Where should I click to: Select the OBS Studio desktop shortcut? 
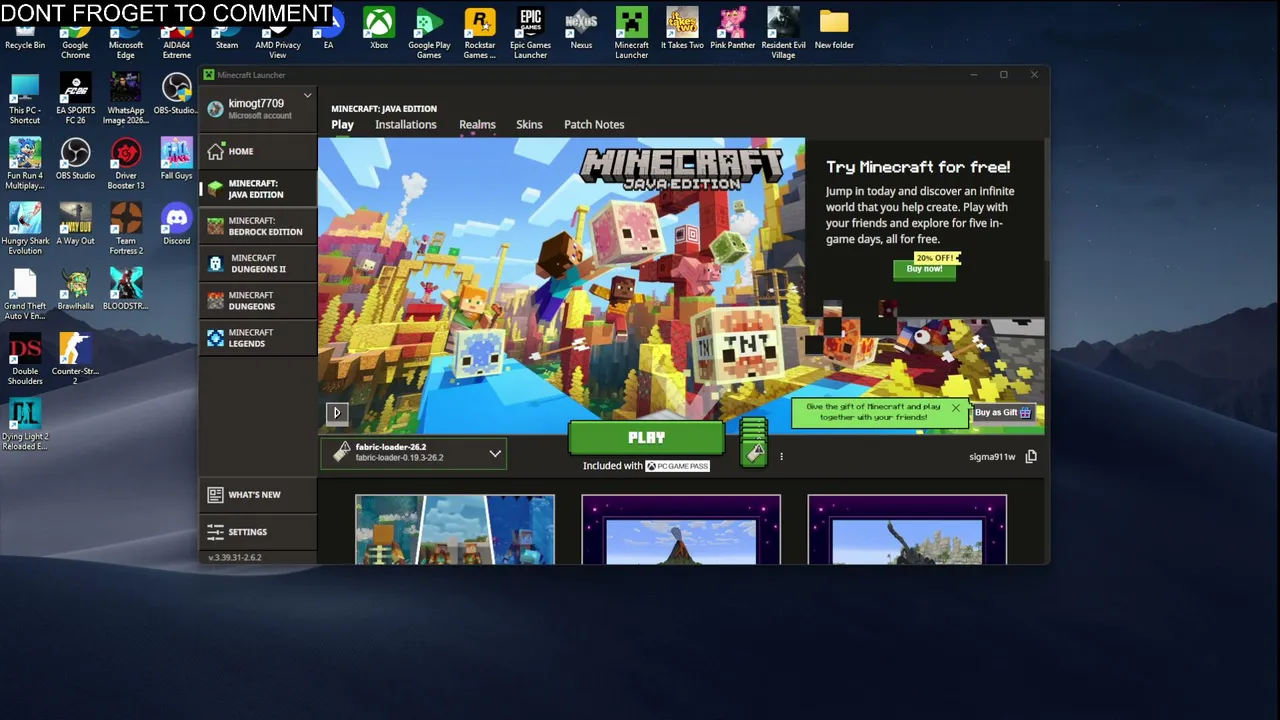(x=75, y=159)
